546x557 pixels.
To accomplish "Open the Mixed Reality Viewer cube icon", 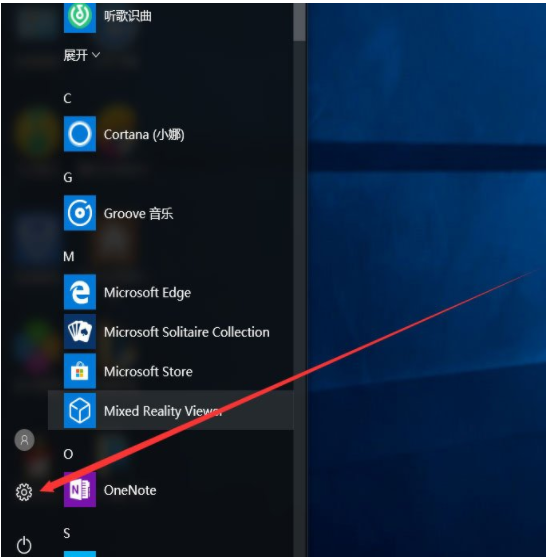I will click(x=80, y=410).
